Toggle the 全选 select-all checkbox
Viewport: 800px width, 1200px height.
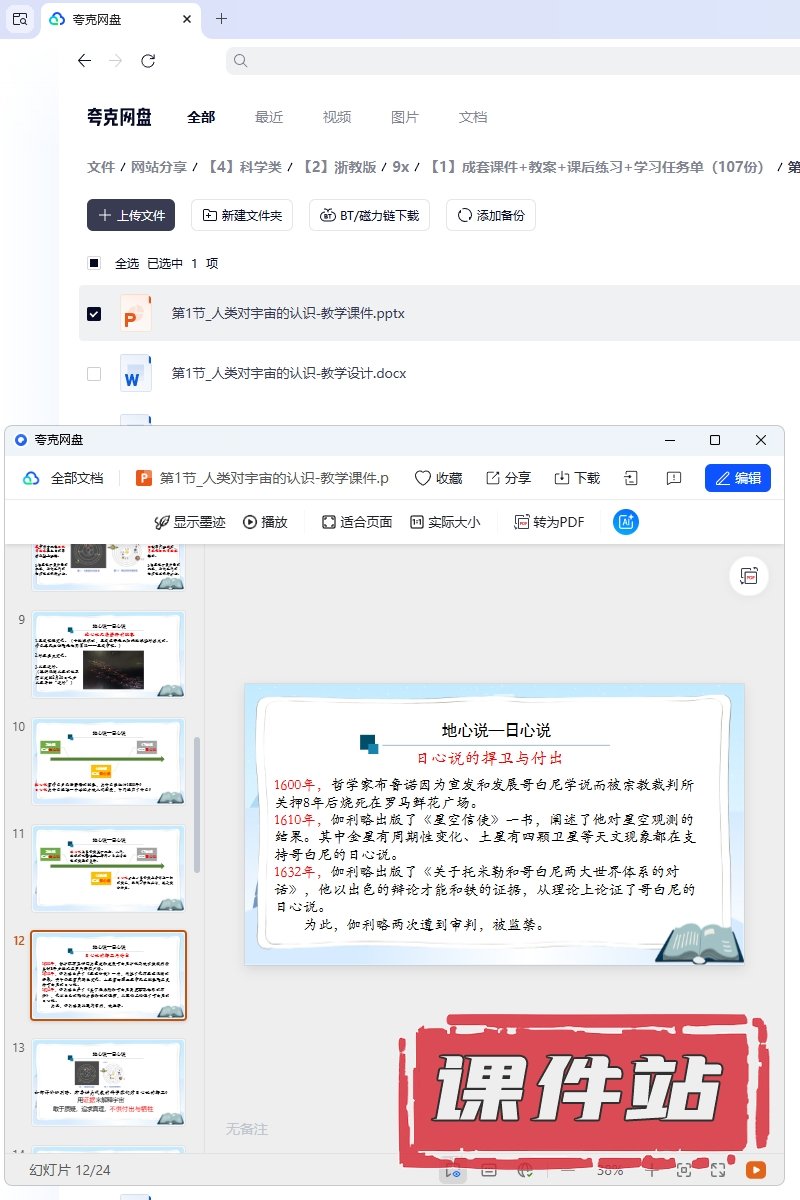[x=94, y=264]
